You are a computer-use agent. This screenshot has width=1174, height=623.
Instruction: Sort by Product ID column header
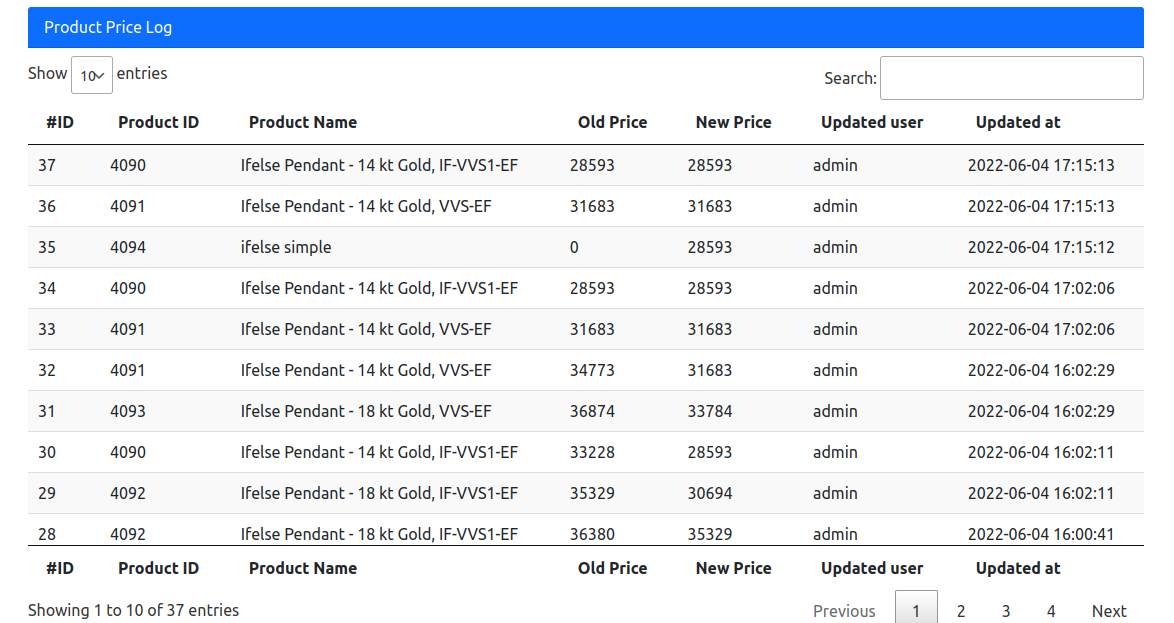pos(158,122)
